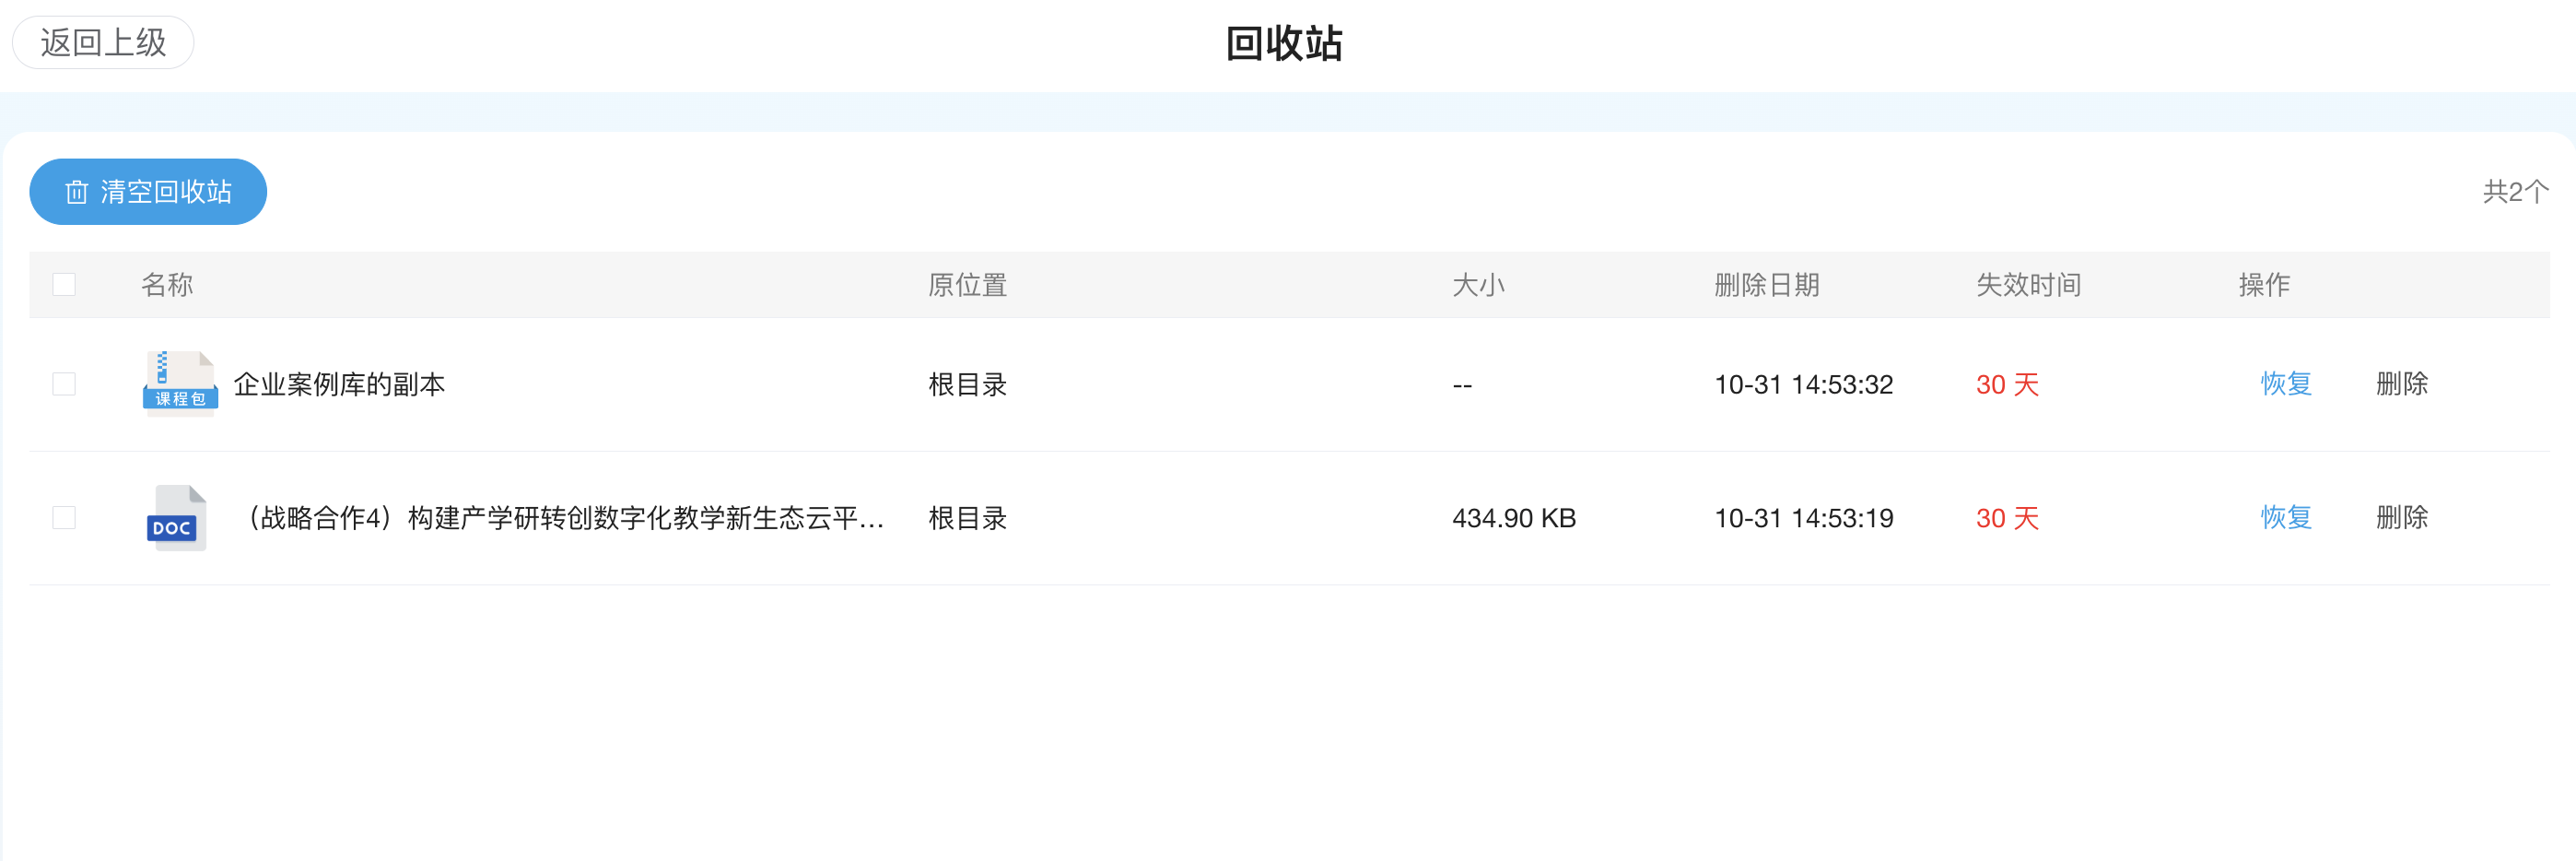Click the 操作 column header
This screenshot has width=2576, height=861.
(2263, 285)
